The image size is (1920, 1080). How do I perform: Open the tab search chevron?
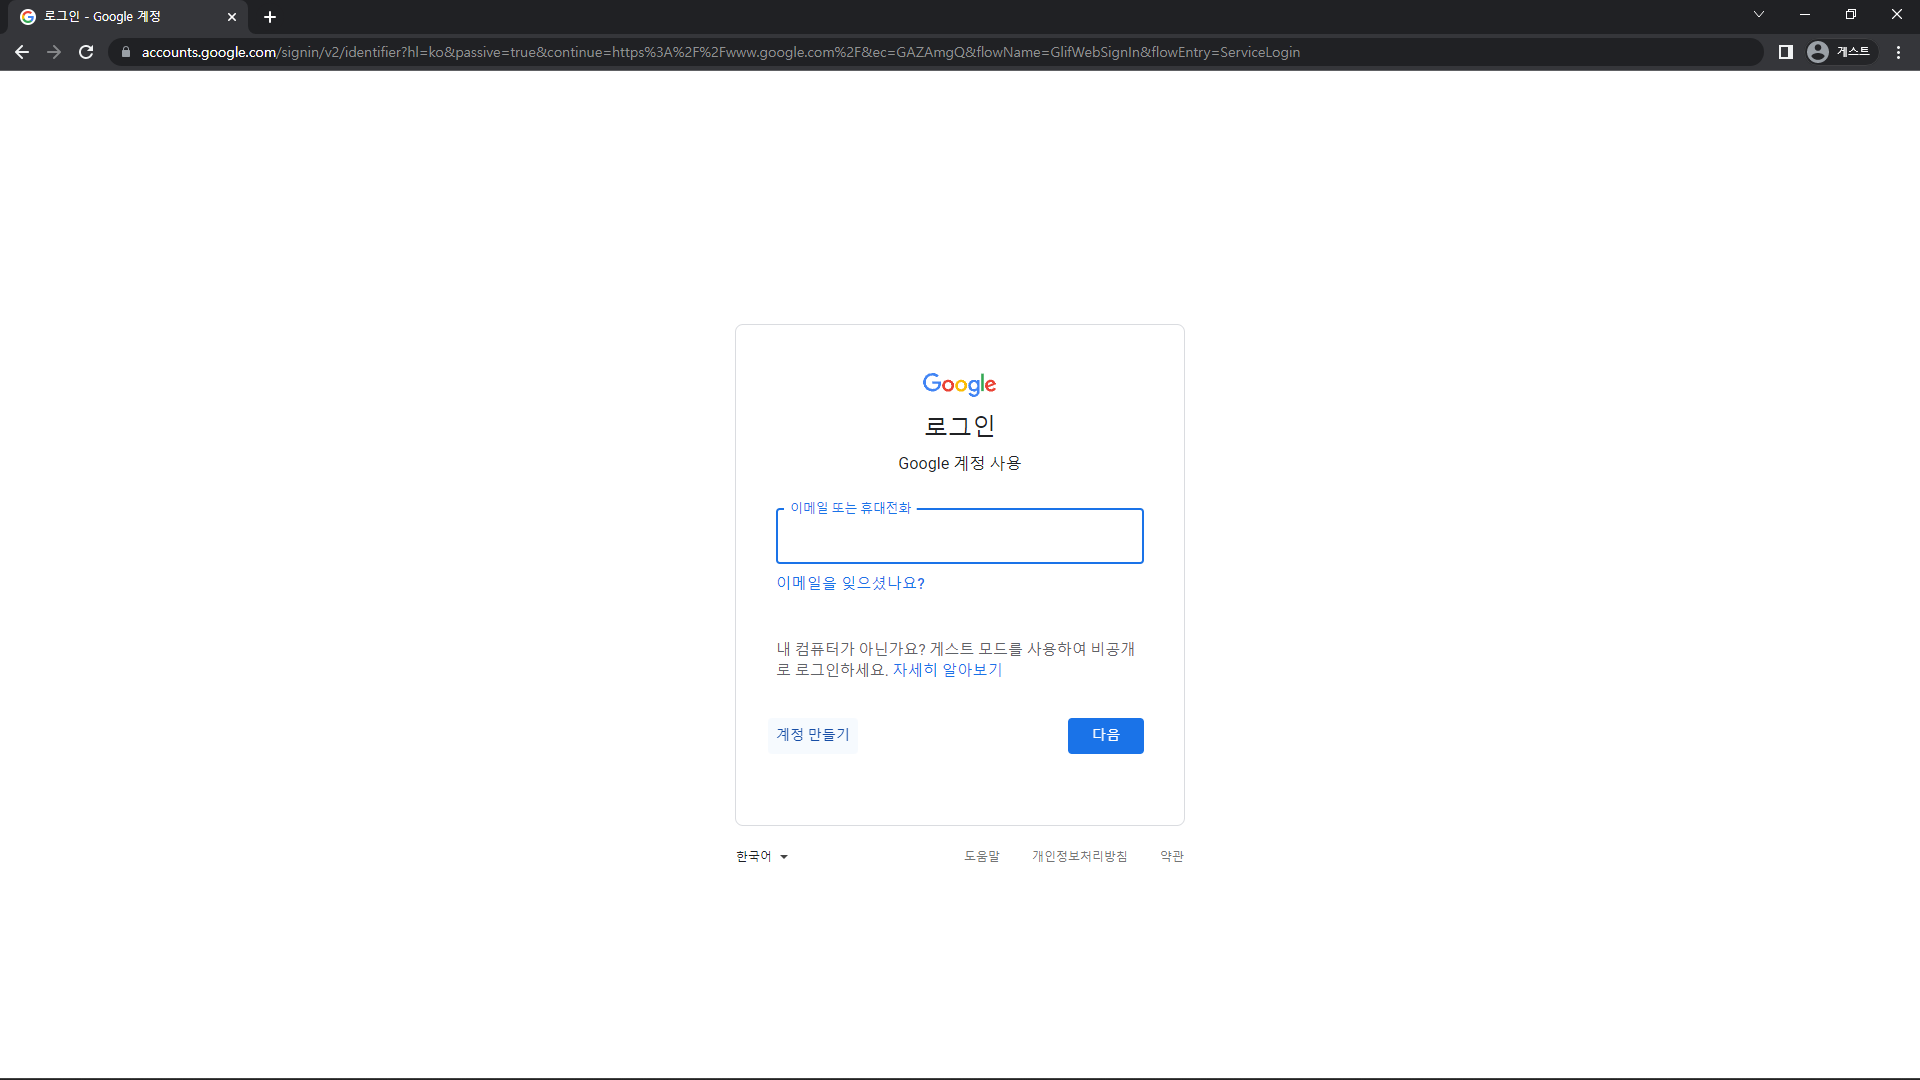point(1758,14)
